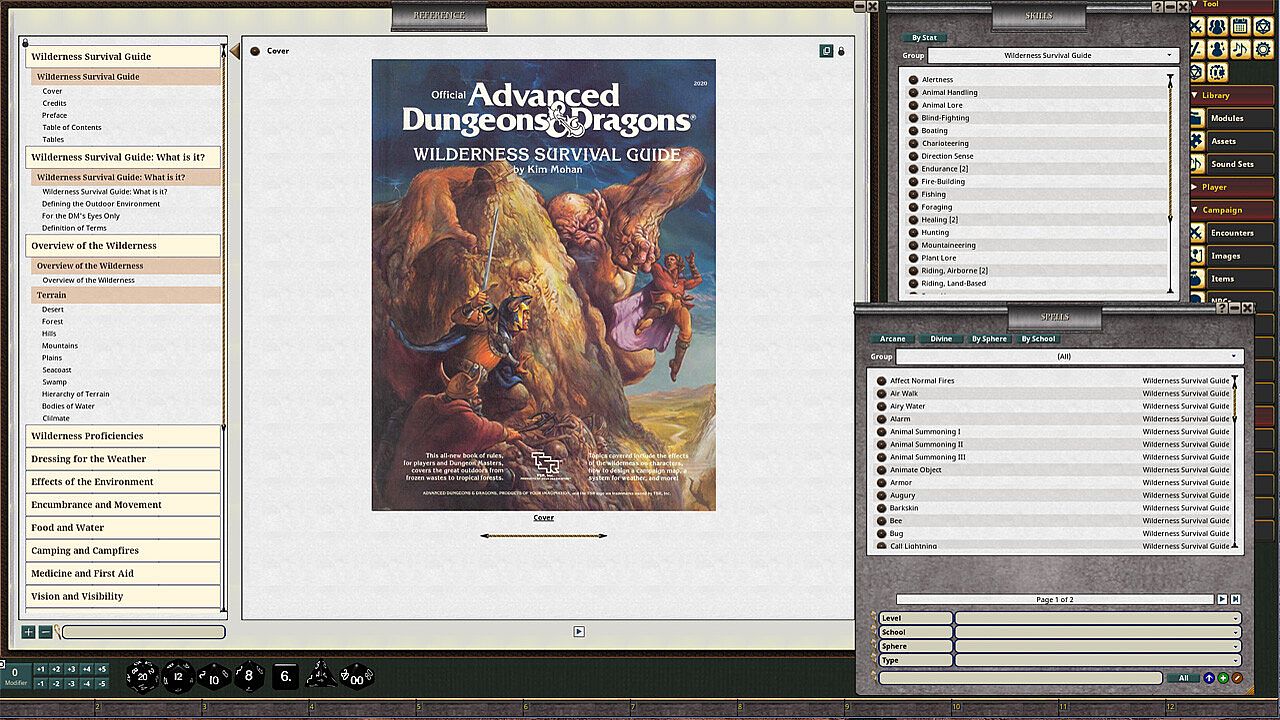Click the table of contents search field
This screenshot has width=1280, height=720.
click(x=143, y=632)
